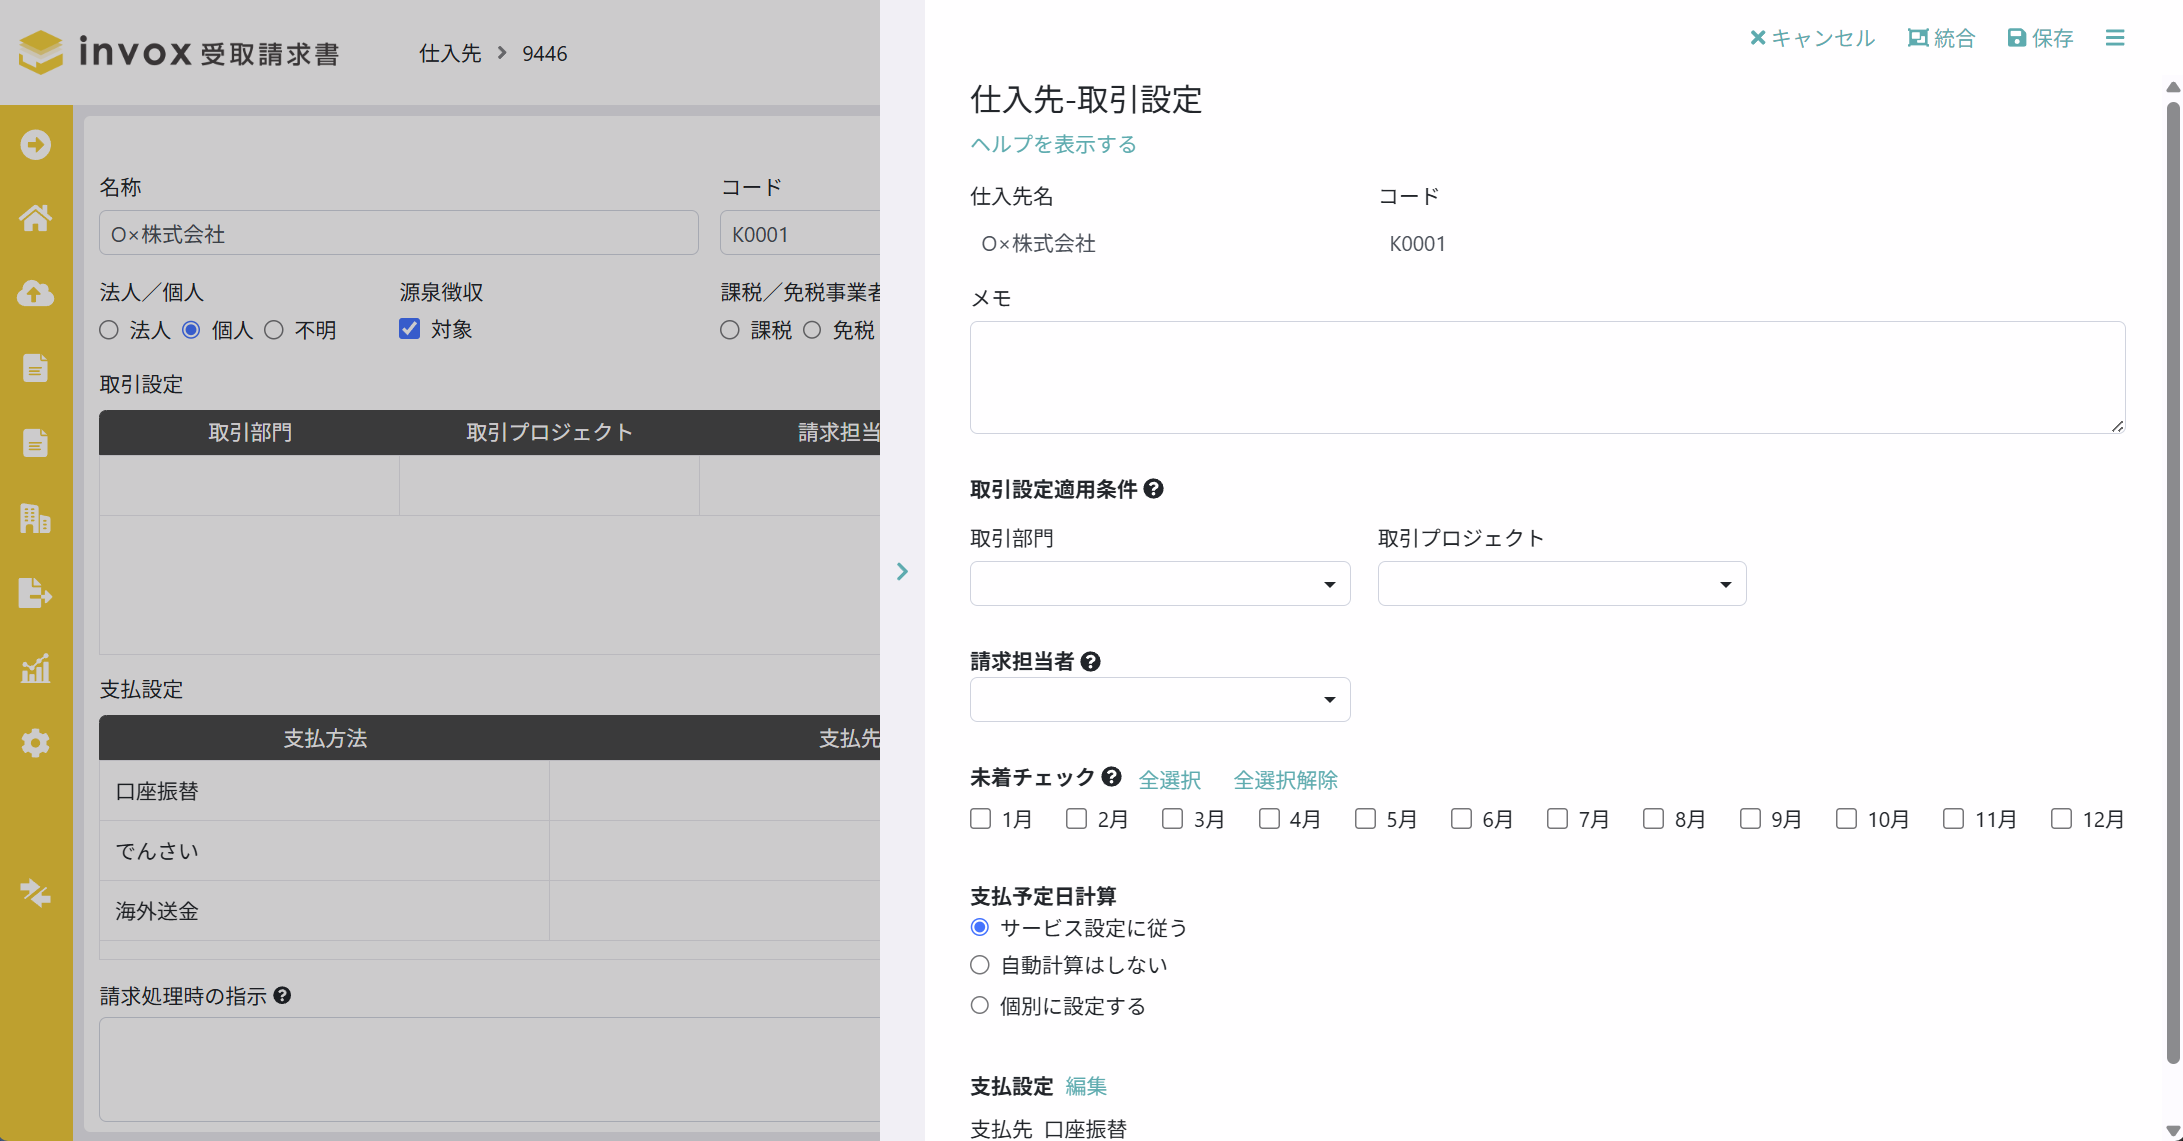Check the 1月 checkbox
This screenshot has width=2183, height=1141.
pos(980,819)
